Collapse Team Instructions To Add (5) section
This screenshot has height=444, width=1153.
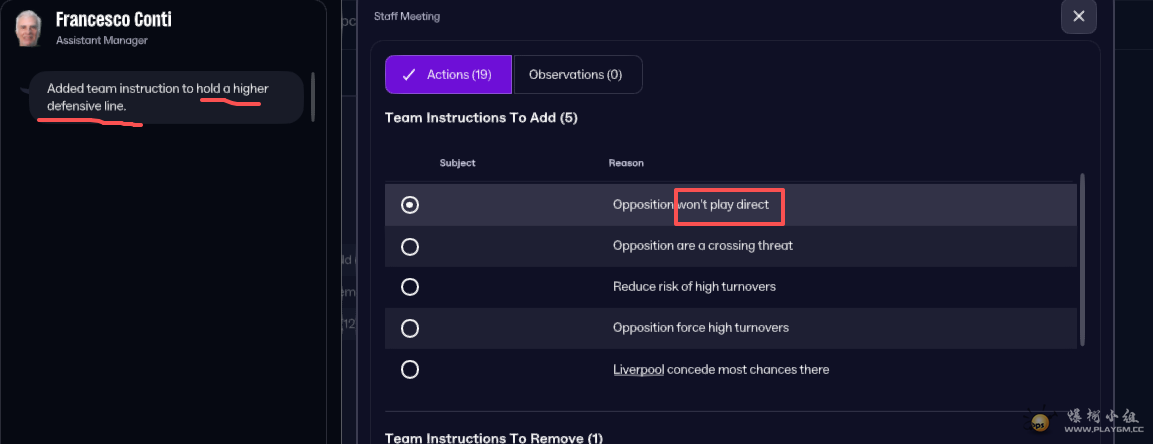(481, 118)
